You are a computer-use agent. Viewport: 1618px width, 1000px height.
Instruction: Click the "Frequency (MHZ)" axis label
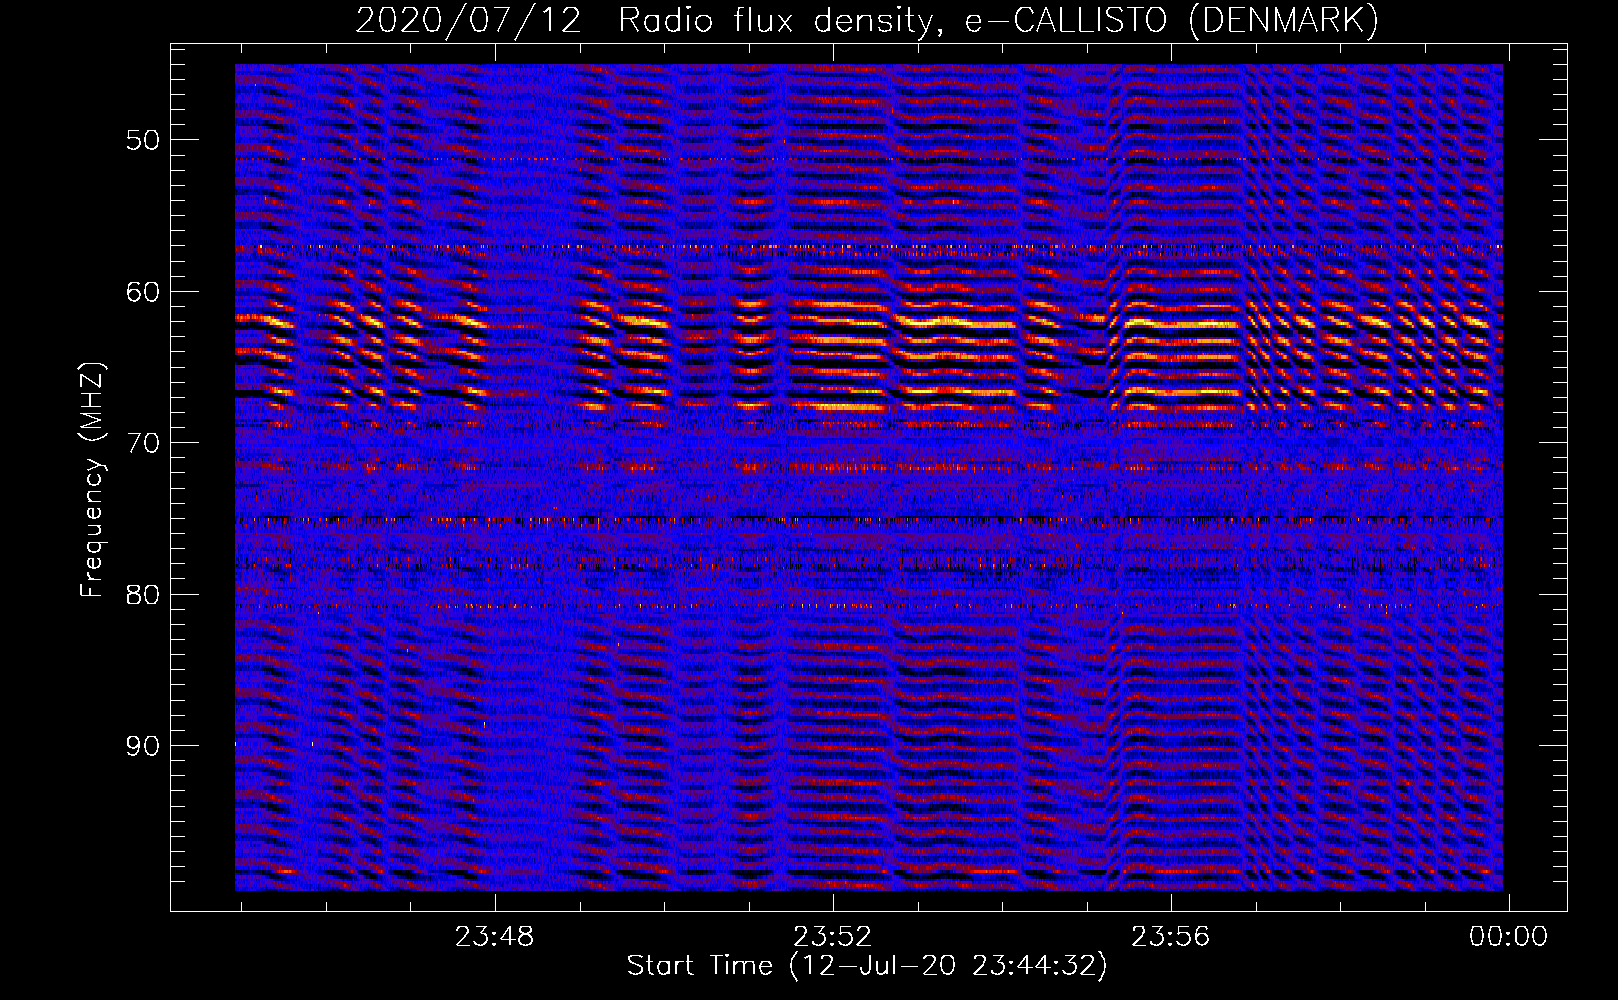(x=92, y=480)
